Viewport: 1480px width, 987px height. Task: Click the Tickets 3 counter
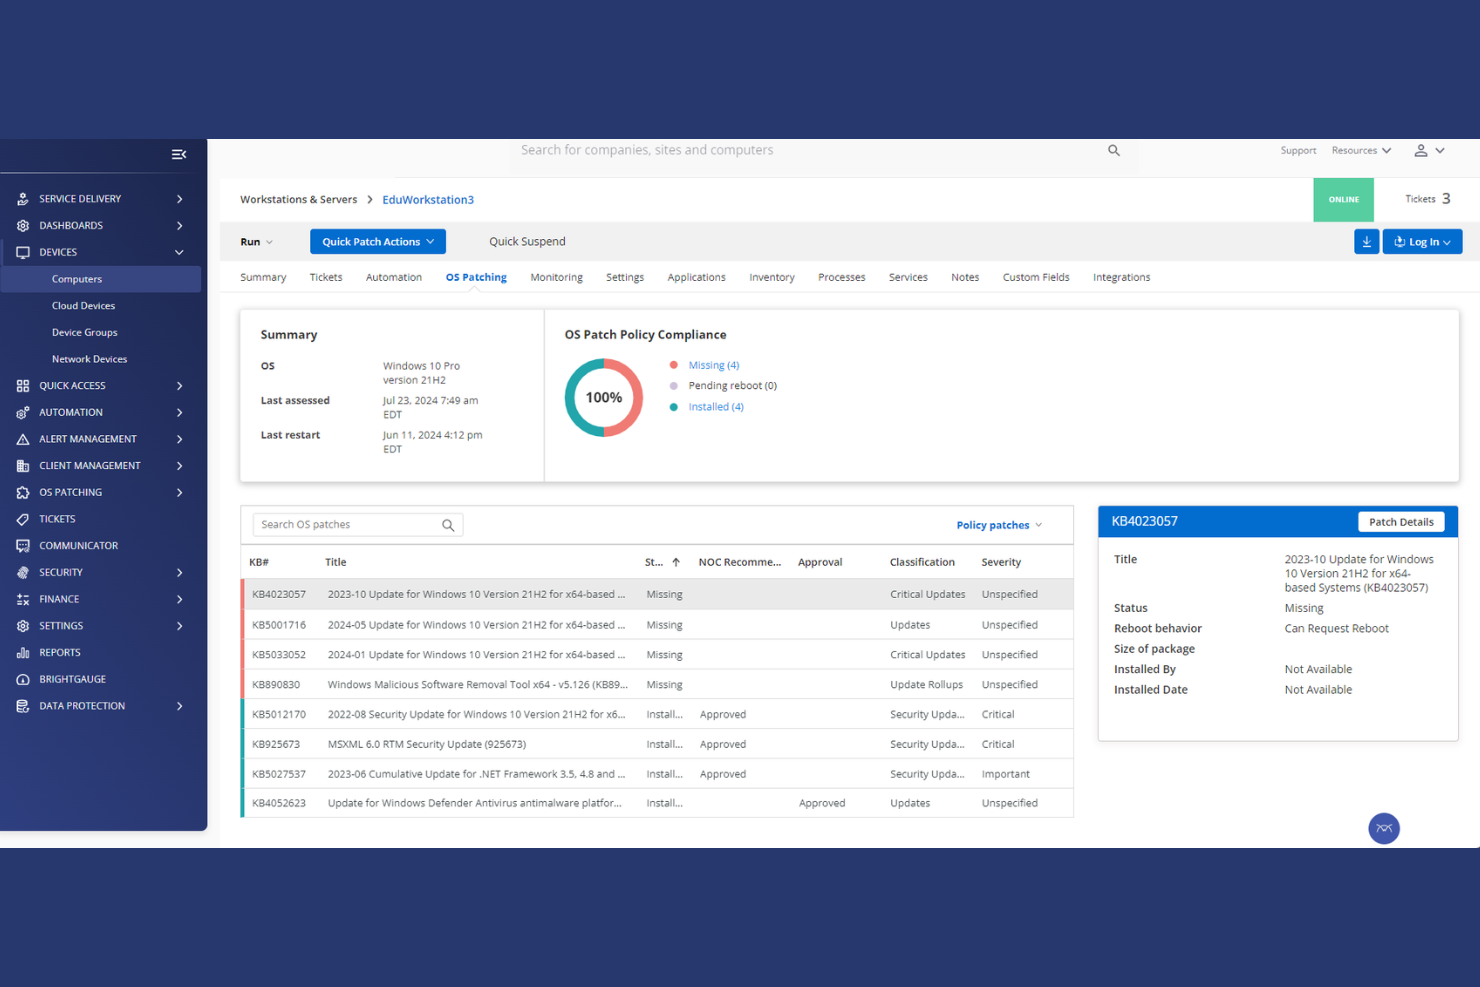(x=1427, y=199)
